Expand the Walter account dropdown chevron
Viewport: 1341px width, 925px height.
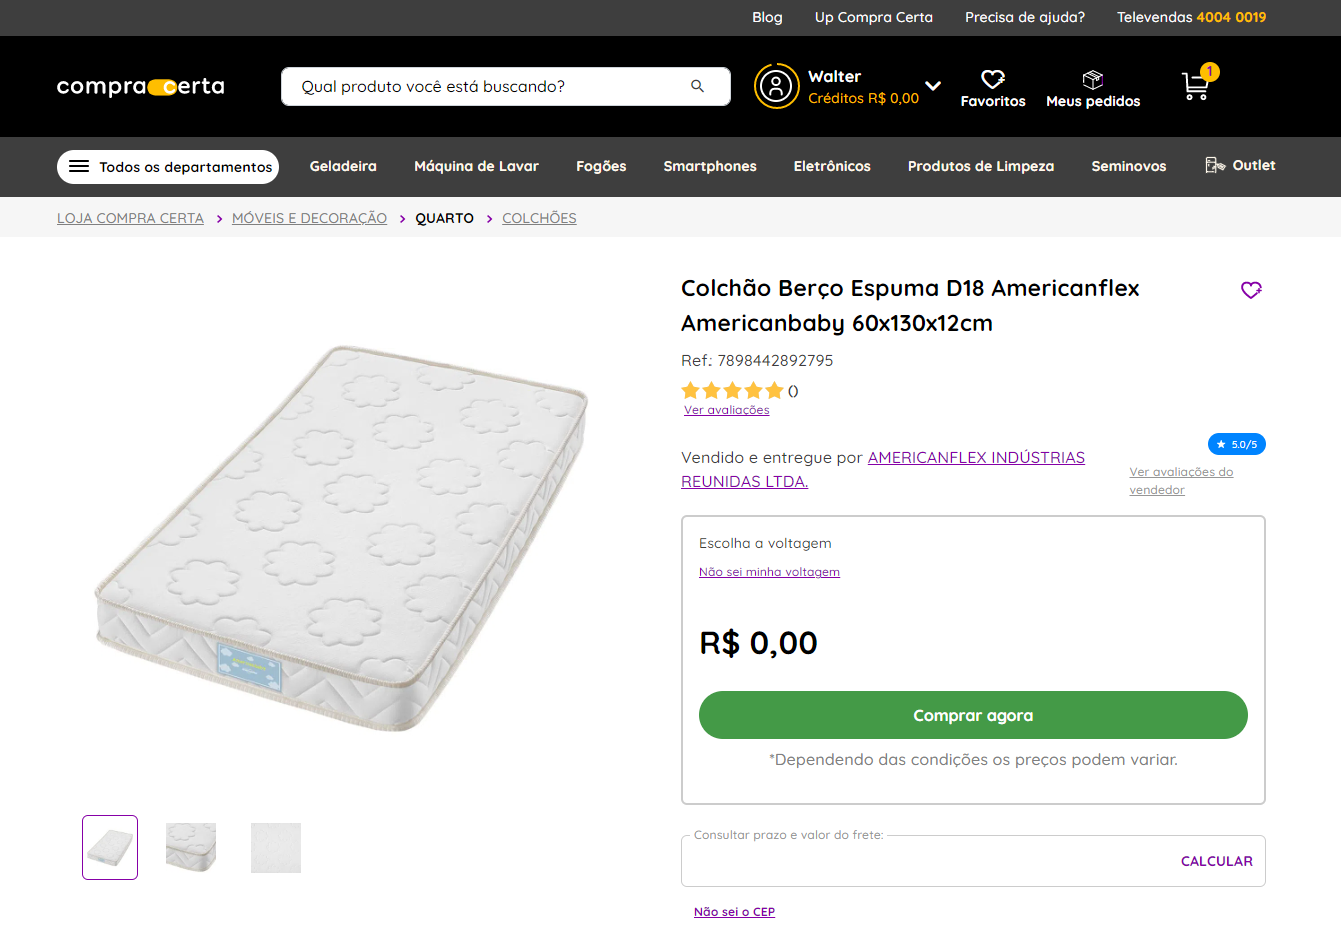(933, 86)
